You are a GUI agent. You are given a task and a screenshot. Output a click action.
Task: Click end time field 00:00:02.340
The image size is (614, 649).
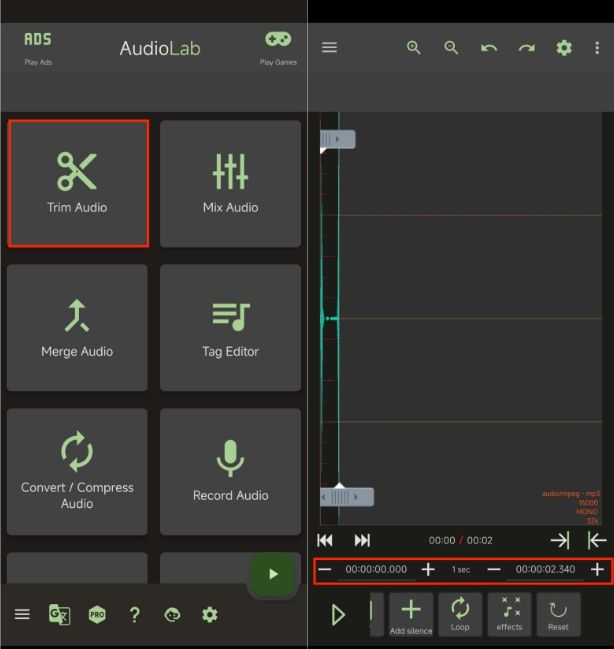[545, 570]
